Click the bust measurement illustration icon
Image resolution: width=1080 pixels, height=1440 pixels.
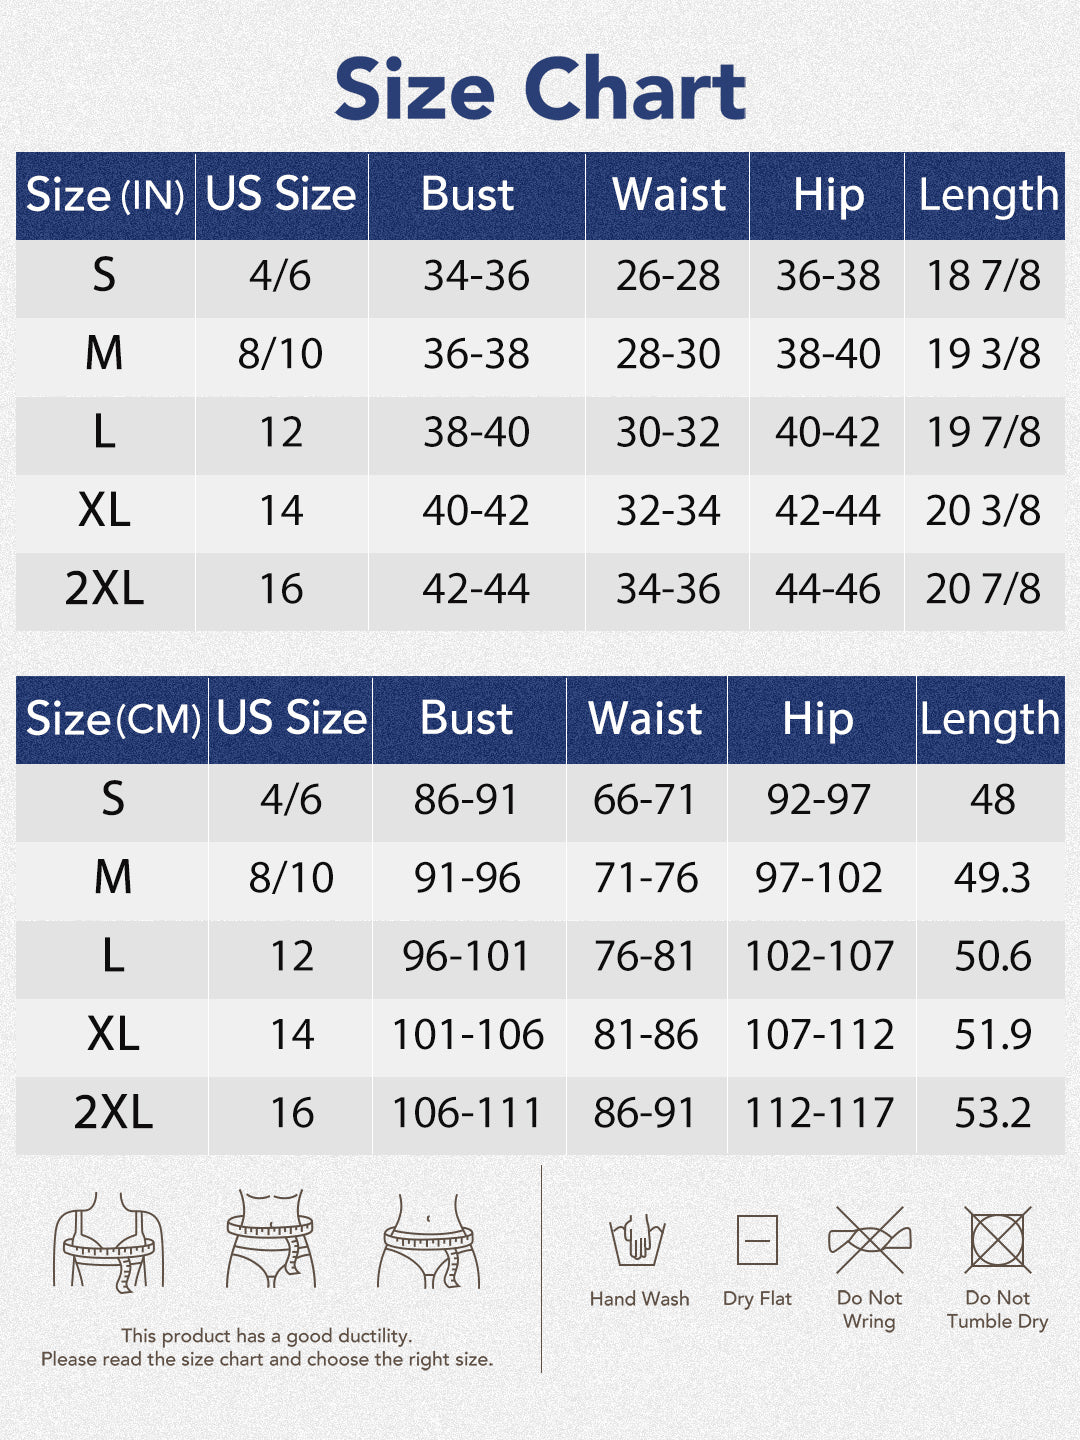[108, 1240]
